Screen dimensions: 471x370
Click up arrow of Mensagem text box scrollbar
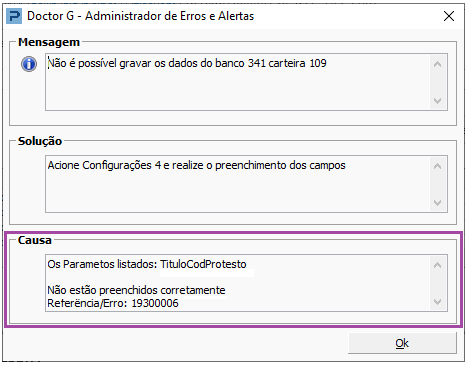437,64
